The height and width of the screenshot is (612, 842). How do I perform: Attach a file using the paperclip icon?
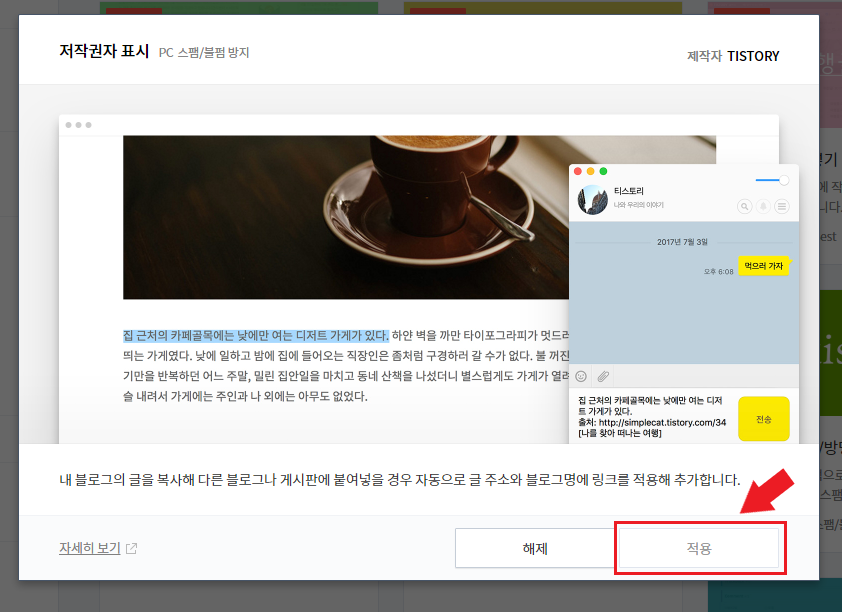click(x=602, y=375)
